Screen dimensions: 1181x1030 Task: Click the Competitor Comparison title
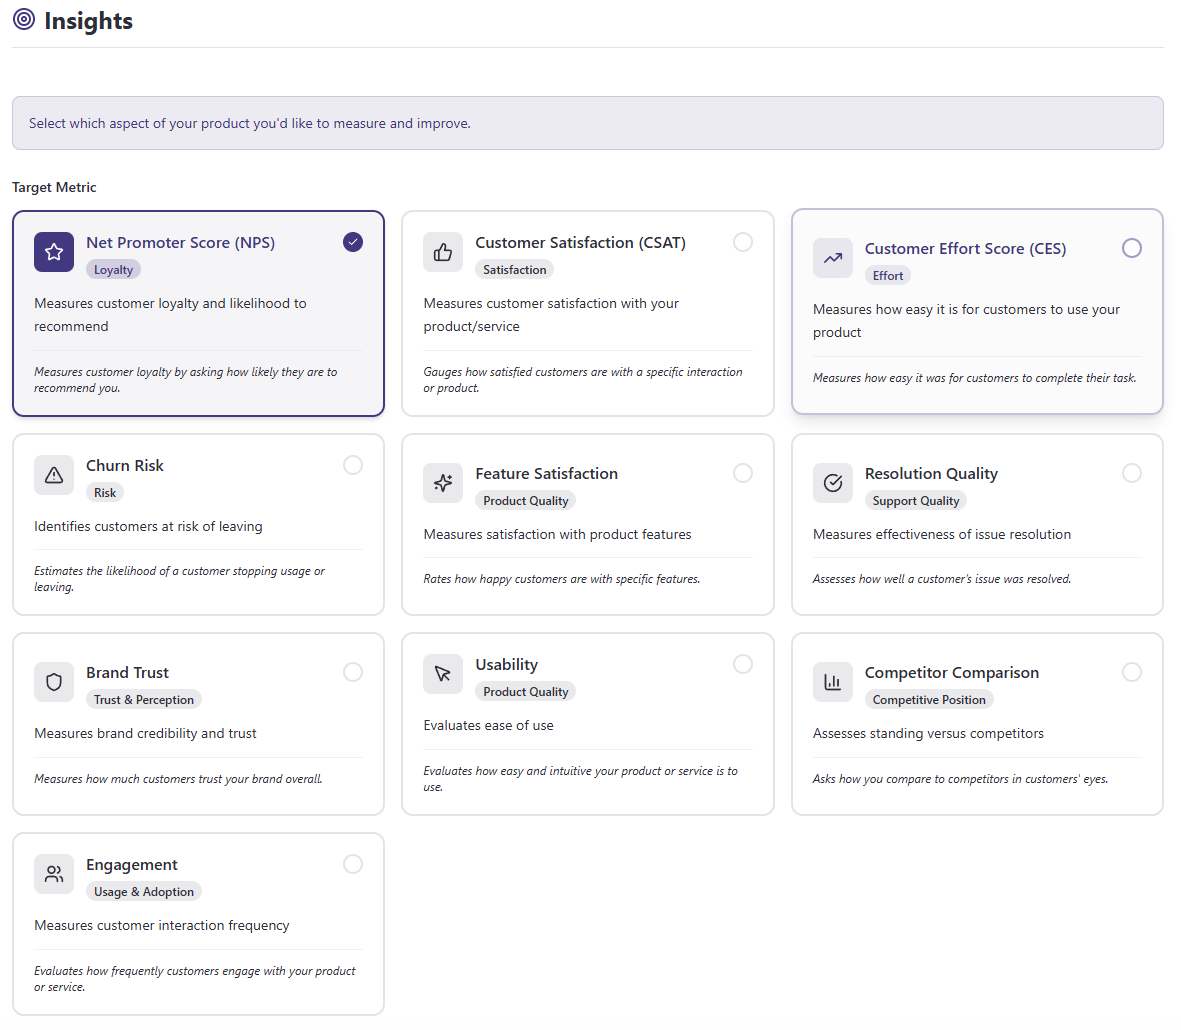(x=951, y=672)
